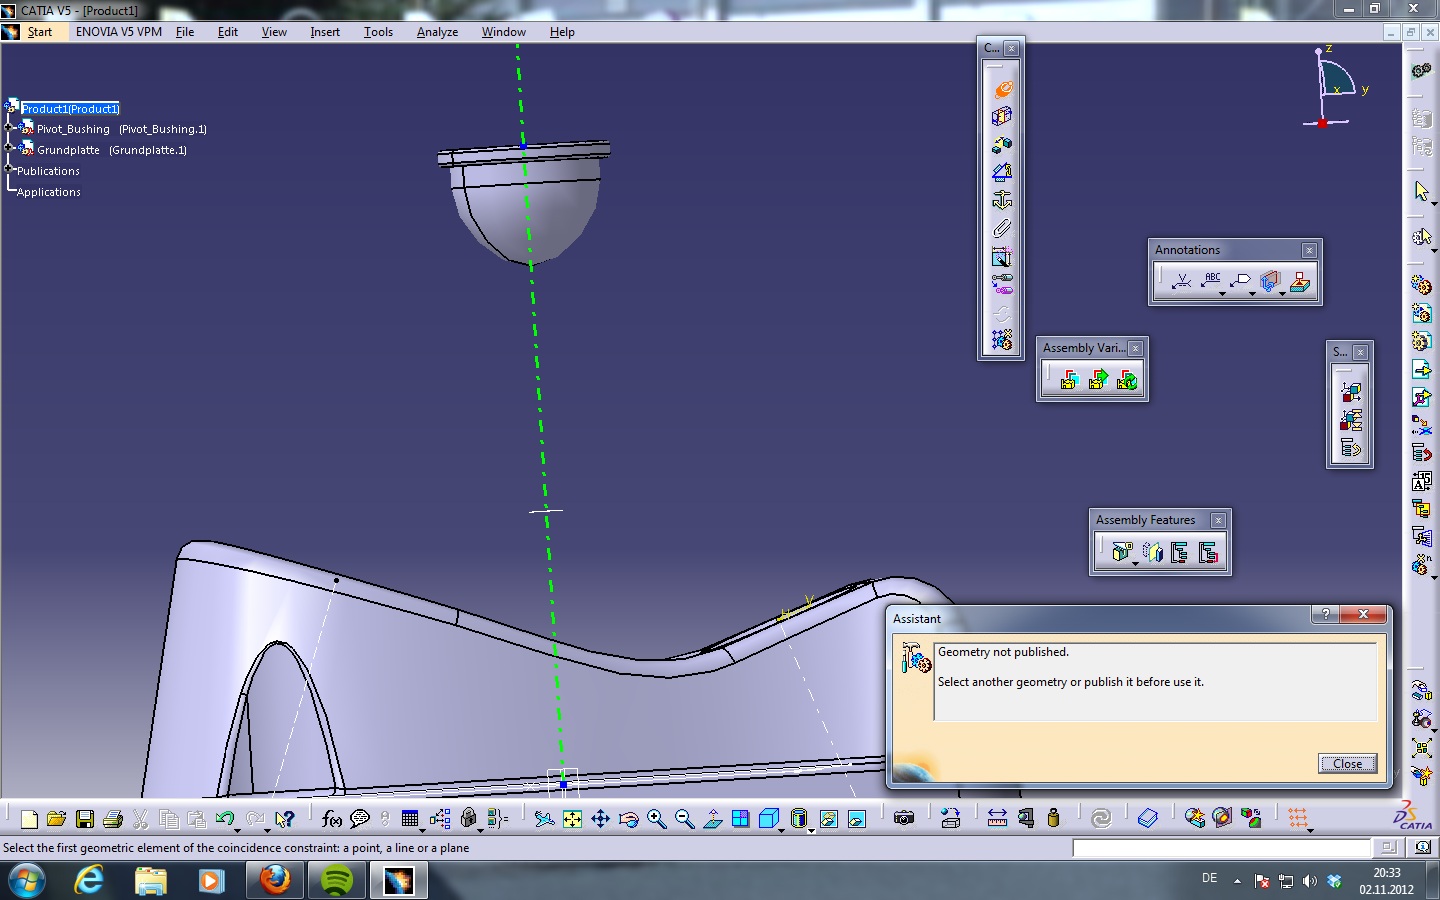
Task: Open the Window menu
Action: (504, 32)
